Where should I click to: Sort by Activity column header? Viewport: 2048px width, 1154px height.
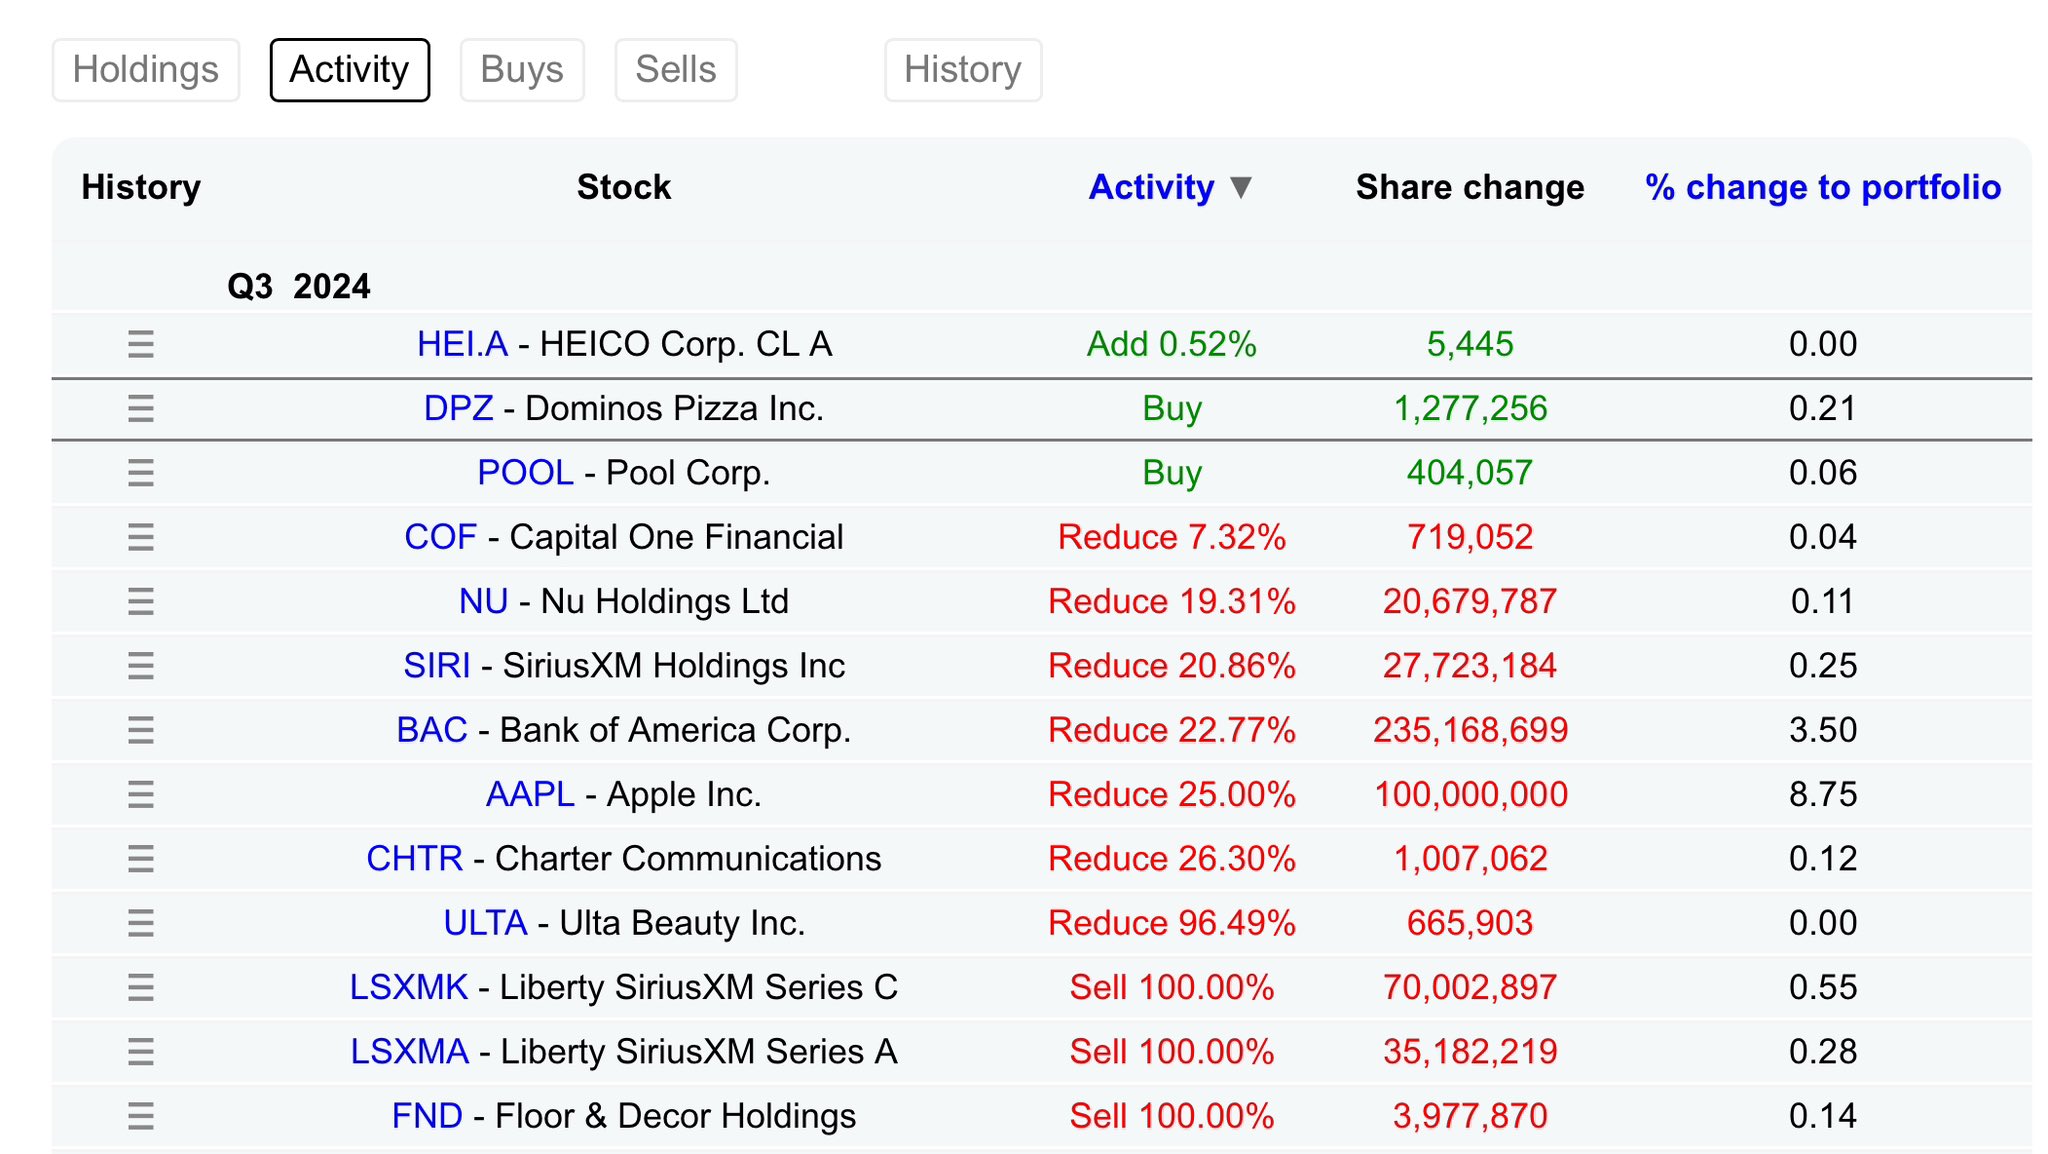click(x=1151, y=187)
